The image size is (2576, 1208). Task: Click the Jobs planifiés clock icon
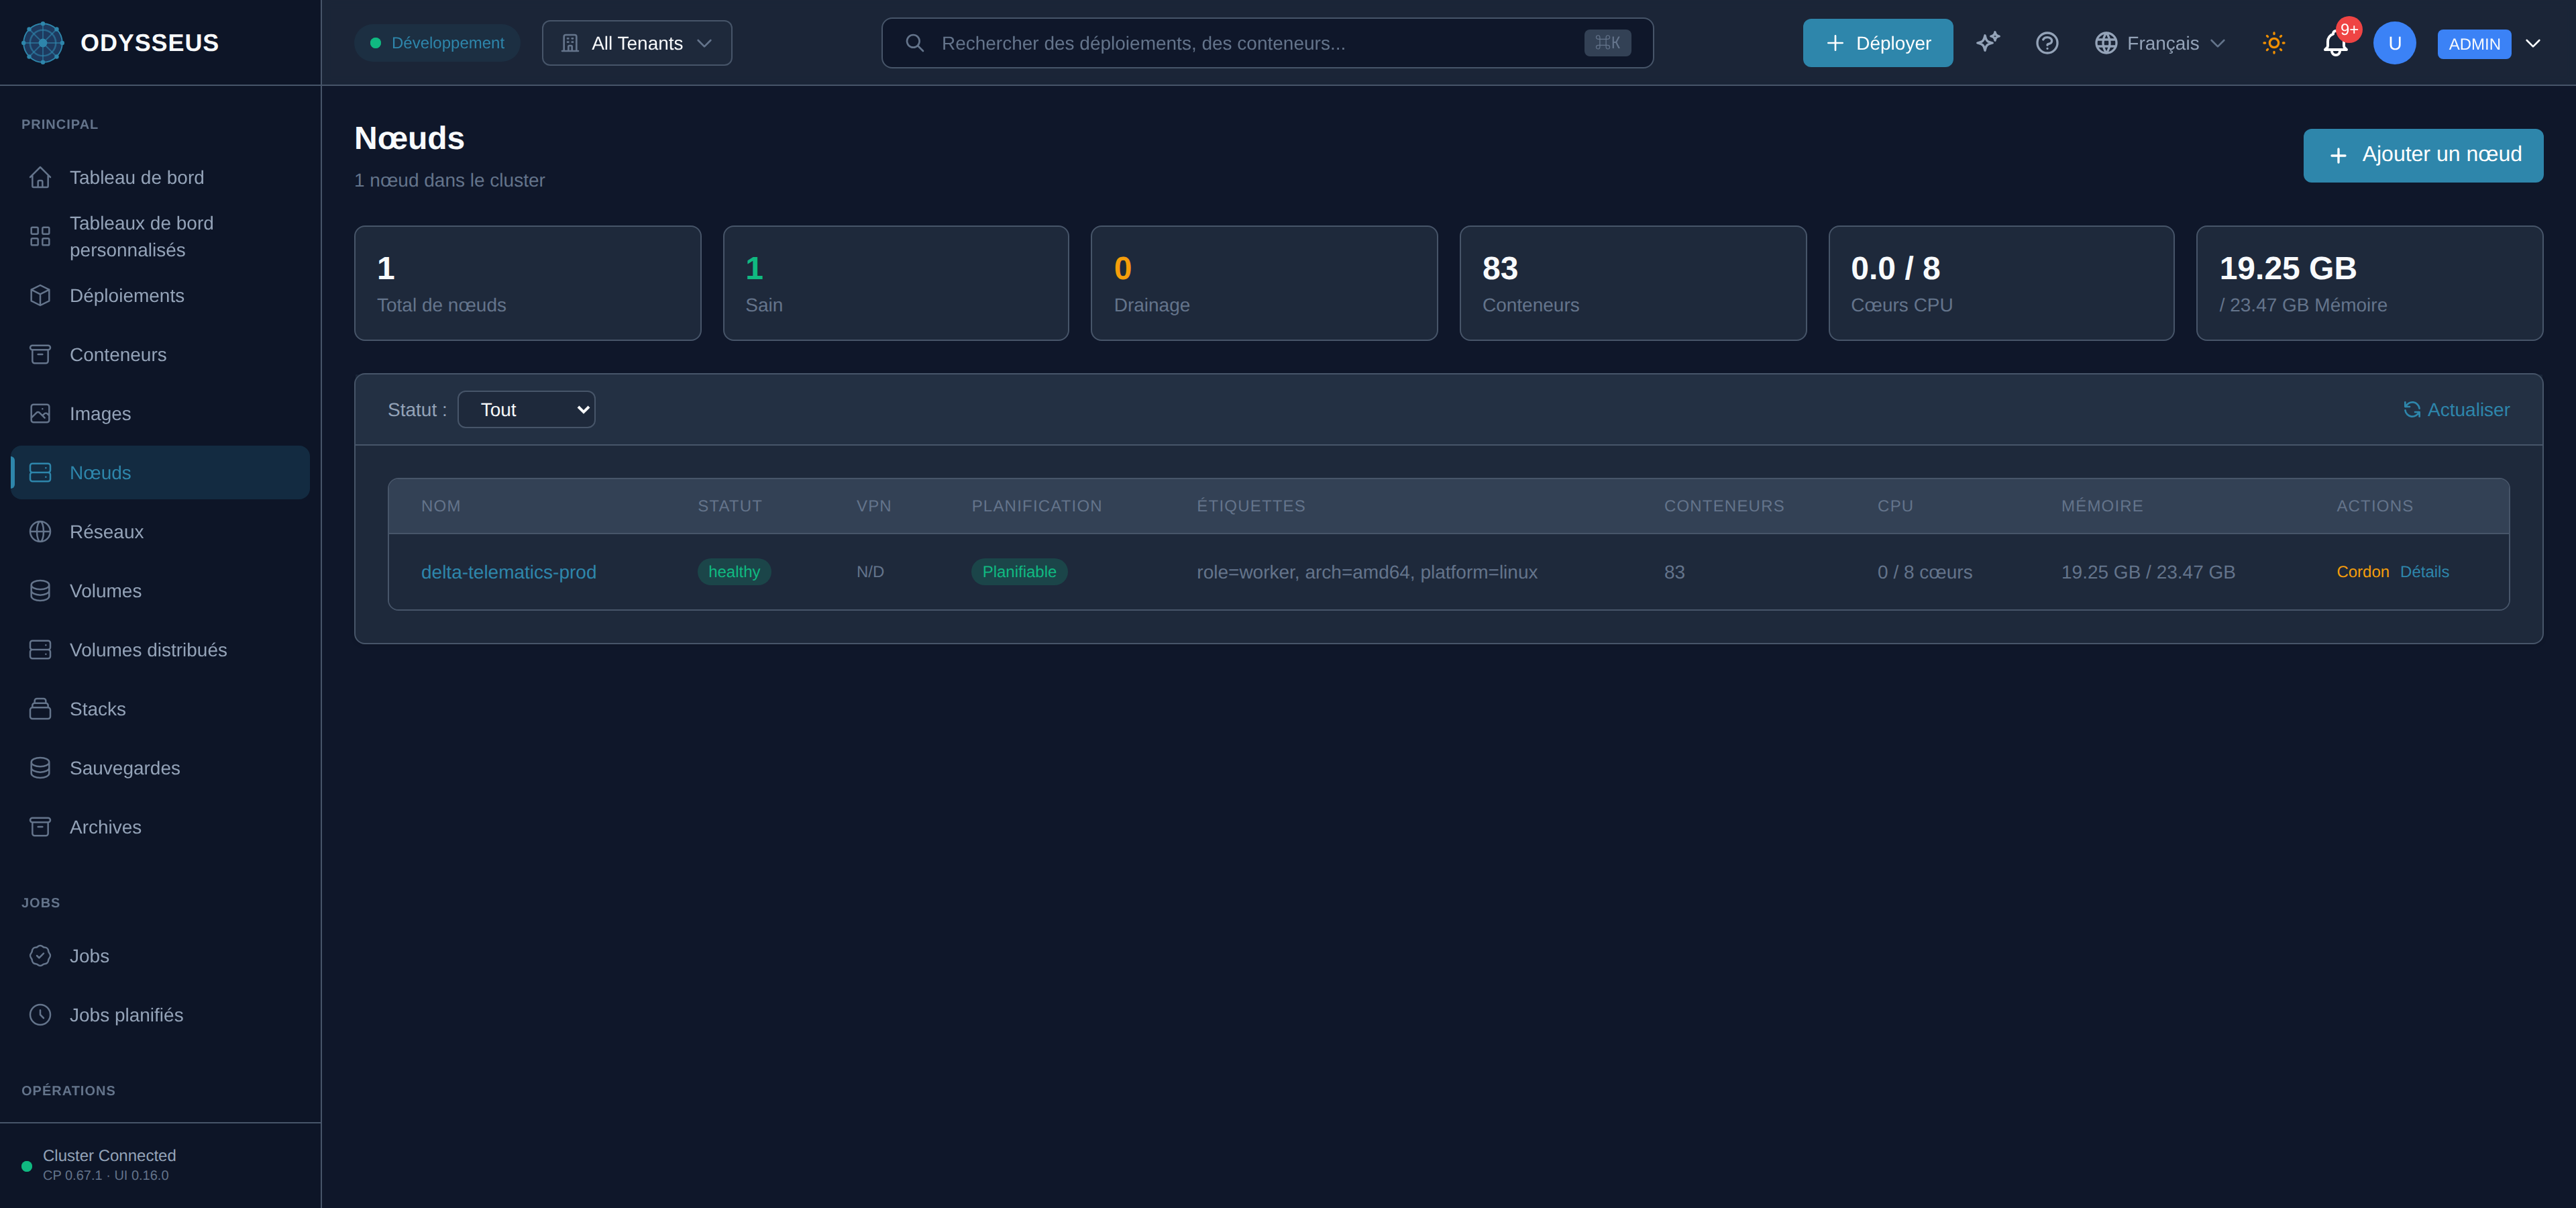pos(40,1014)
